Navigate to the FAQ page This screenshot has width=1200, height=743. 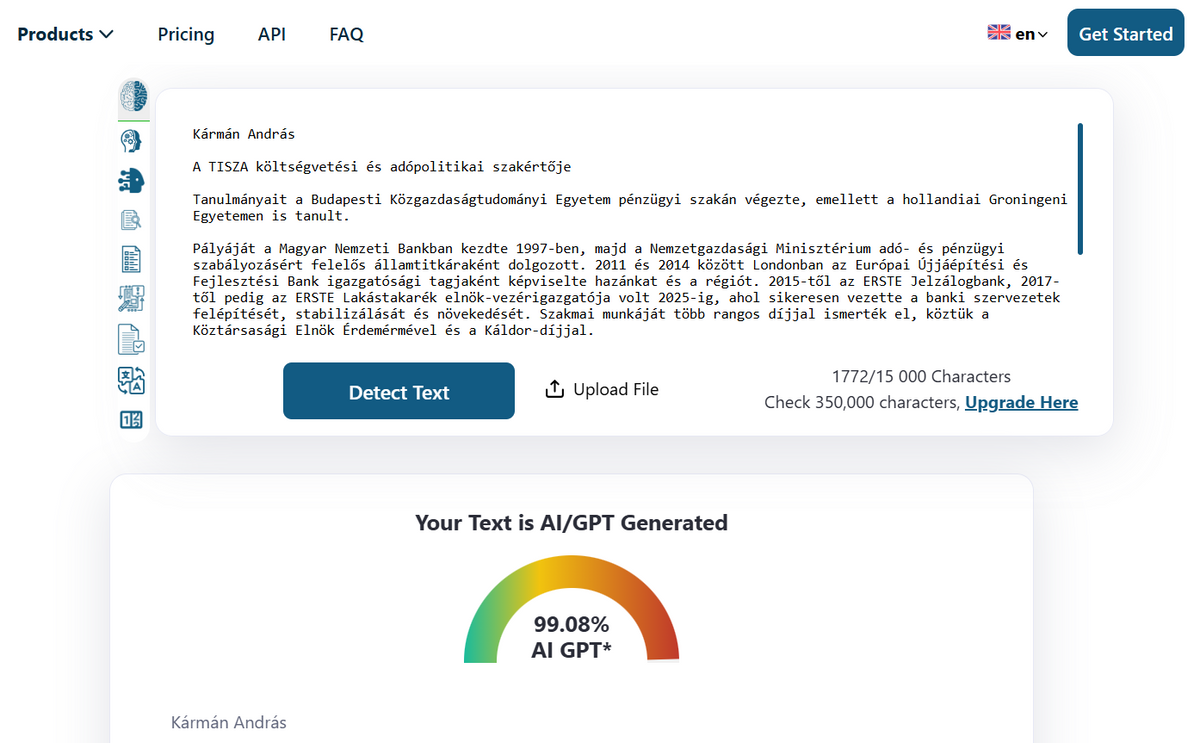346,34
